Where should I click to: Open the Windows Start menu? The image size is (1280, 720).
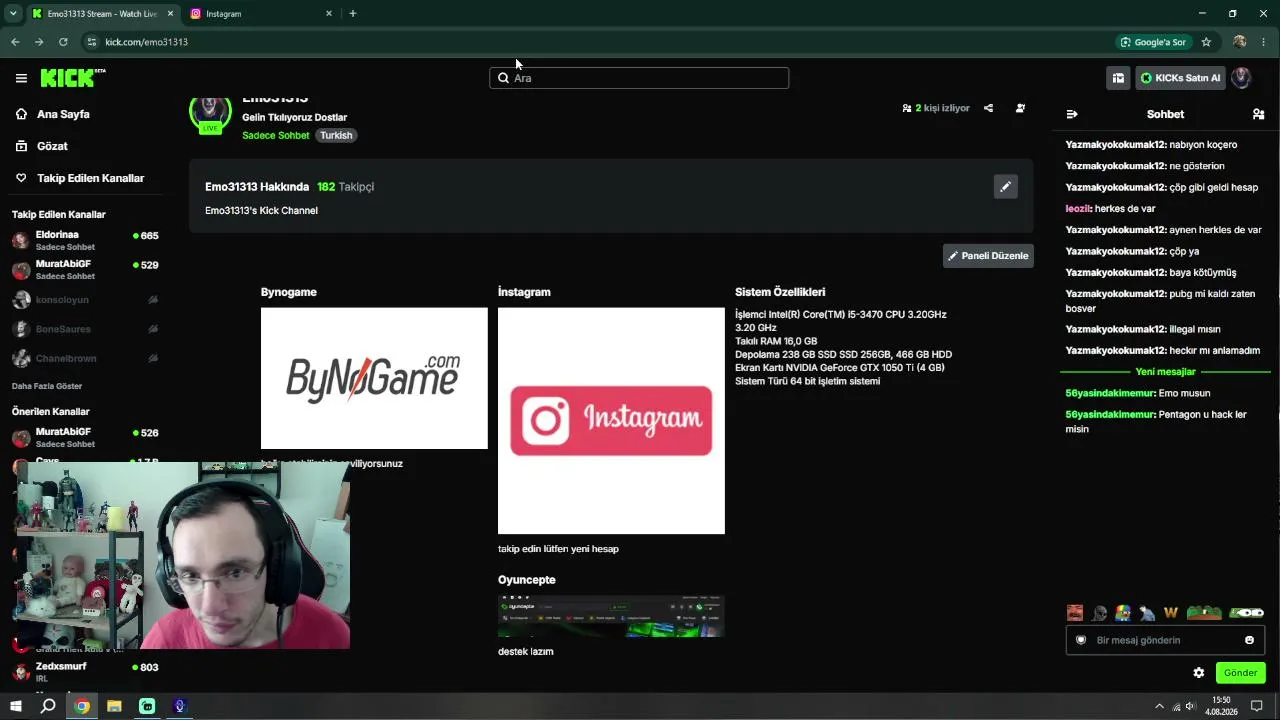point(16,706)
